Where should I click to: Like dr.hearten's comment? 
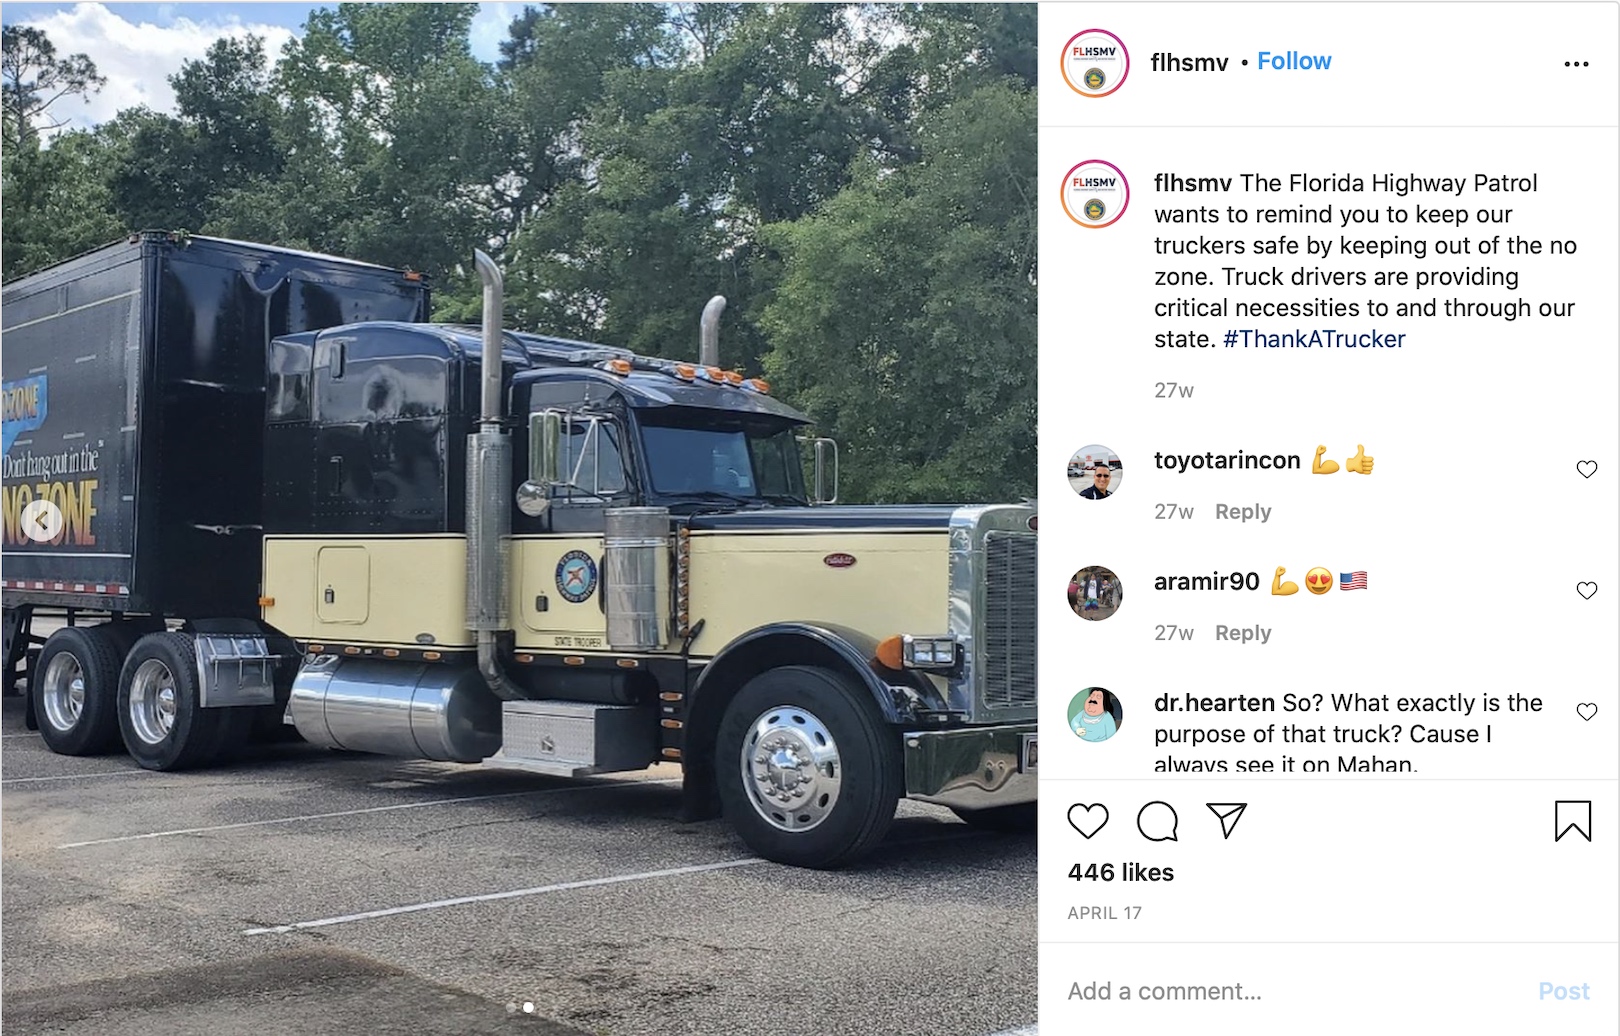[1586, 711]
